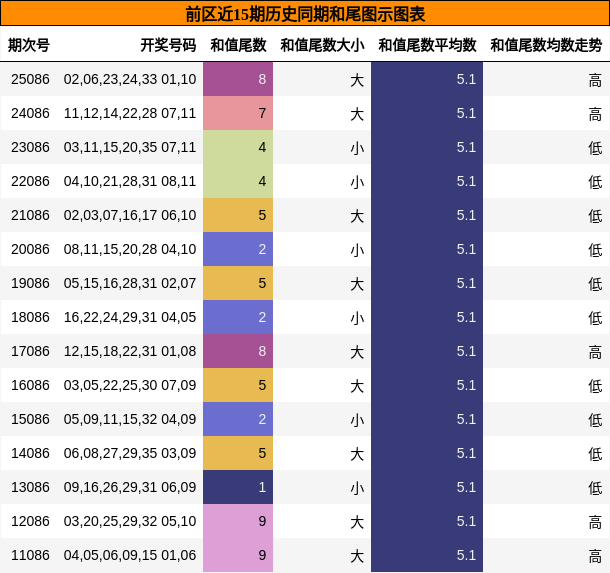Click period number 25086
The height and width of the screenshot is (573, 610).
coord(30,79)
